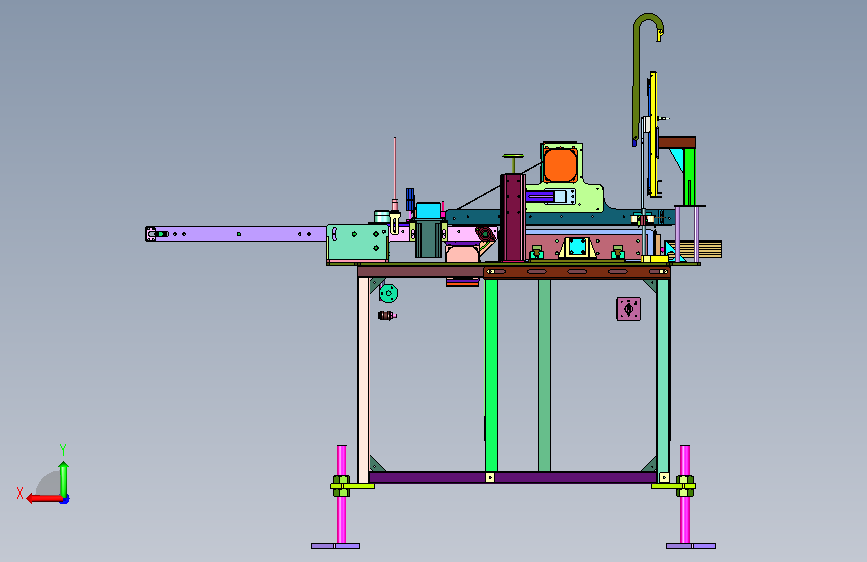Select the left lavender foot pad
The image size is (867, 562).
pos(335,546)
